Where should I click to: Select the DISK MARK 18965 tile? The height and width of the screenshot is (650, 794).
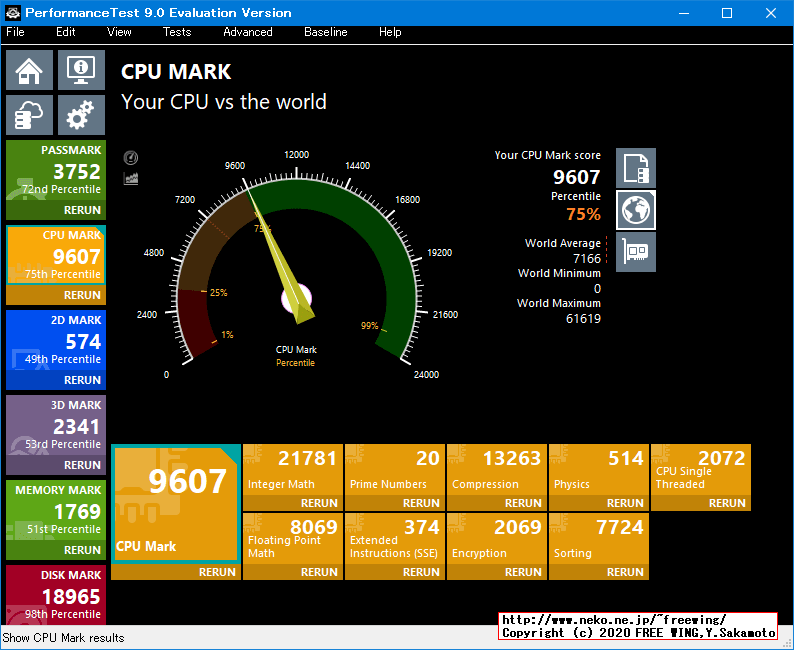point(56,595)
